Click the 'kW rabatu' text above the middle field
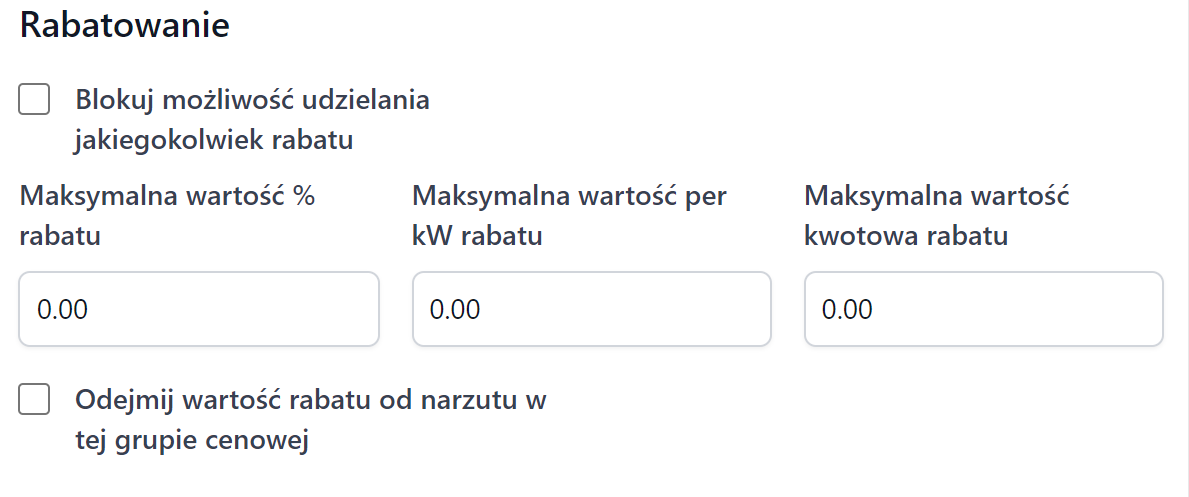Viewport: 1189px width, 497px height. pos(477,237)
